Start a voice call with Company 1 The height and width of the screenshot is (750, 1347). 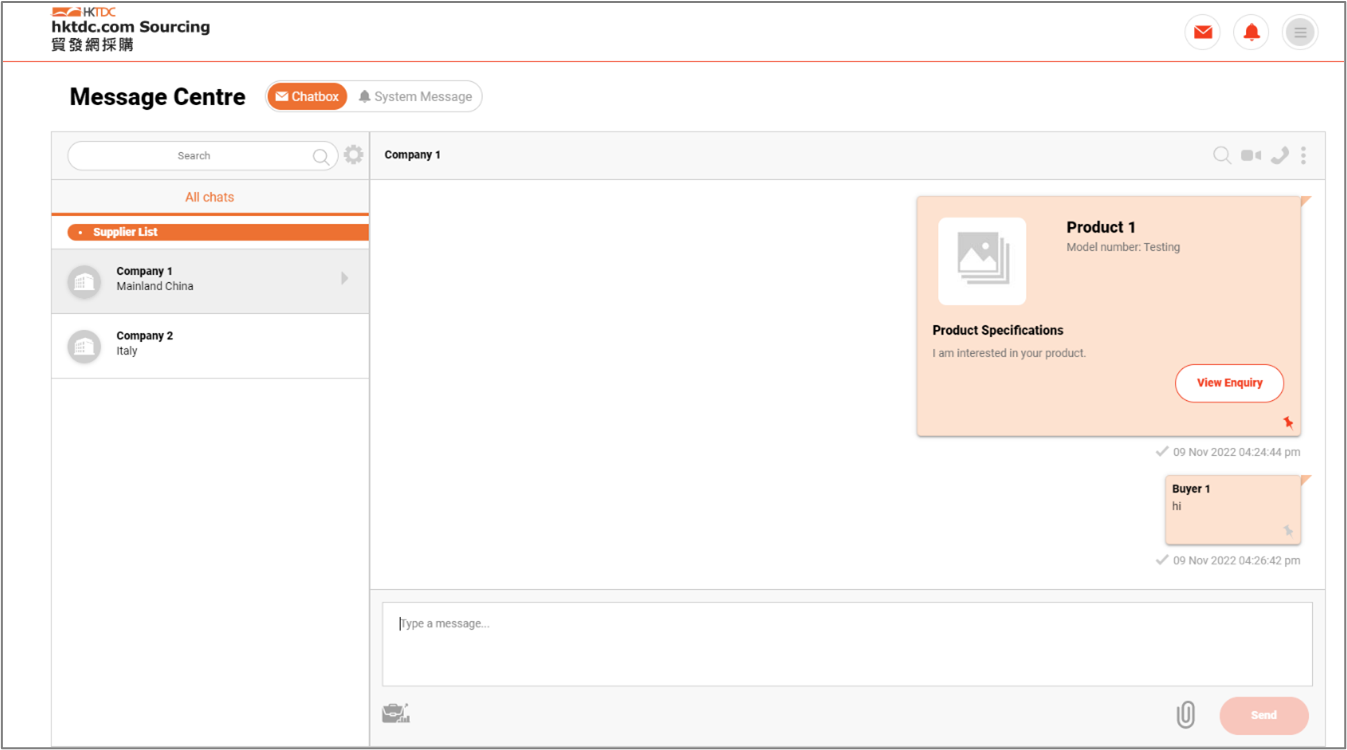1280,155
